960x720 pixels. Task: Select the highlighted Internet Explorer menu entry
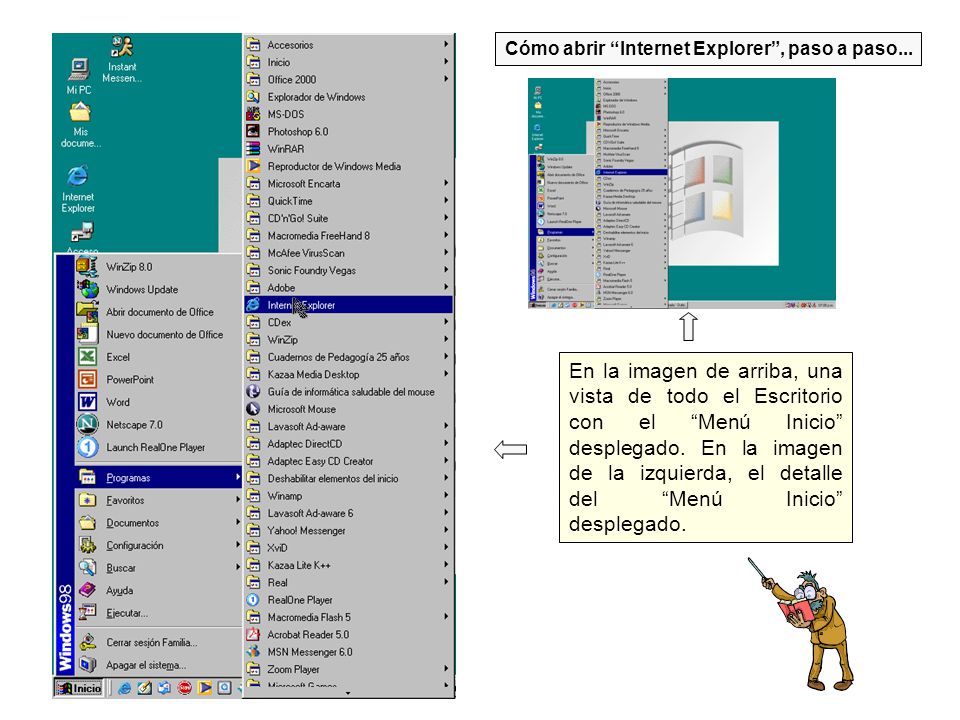click(348, 305)
